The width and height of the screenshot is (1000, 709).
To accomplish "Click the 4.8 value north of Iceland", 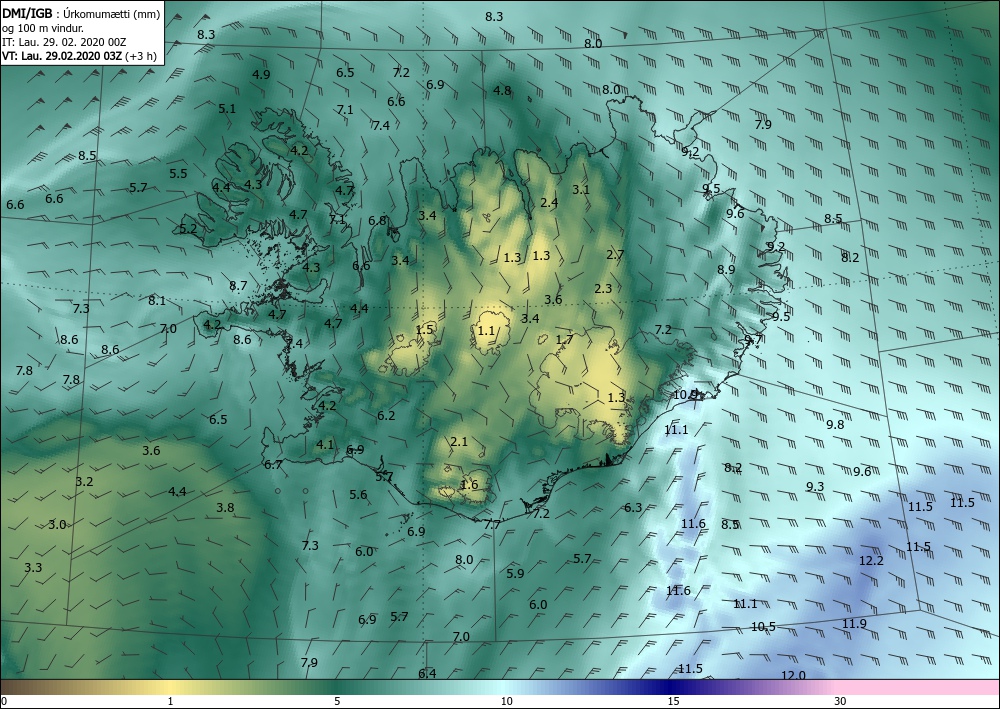I will tap(502, 91).
